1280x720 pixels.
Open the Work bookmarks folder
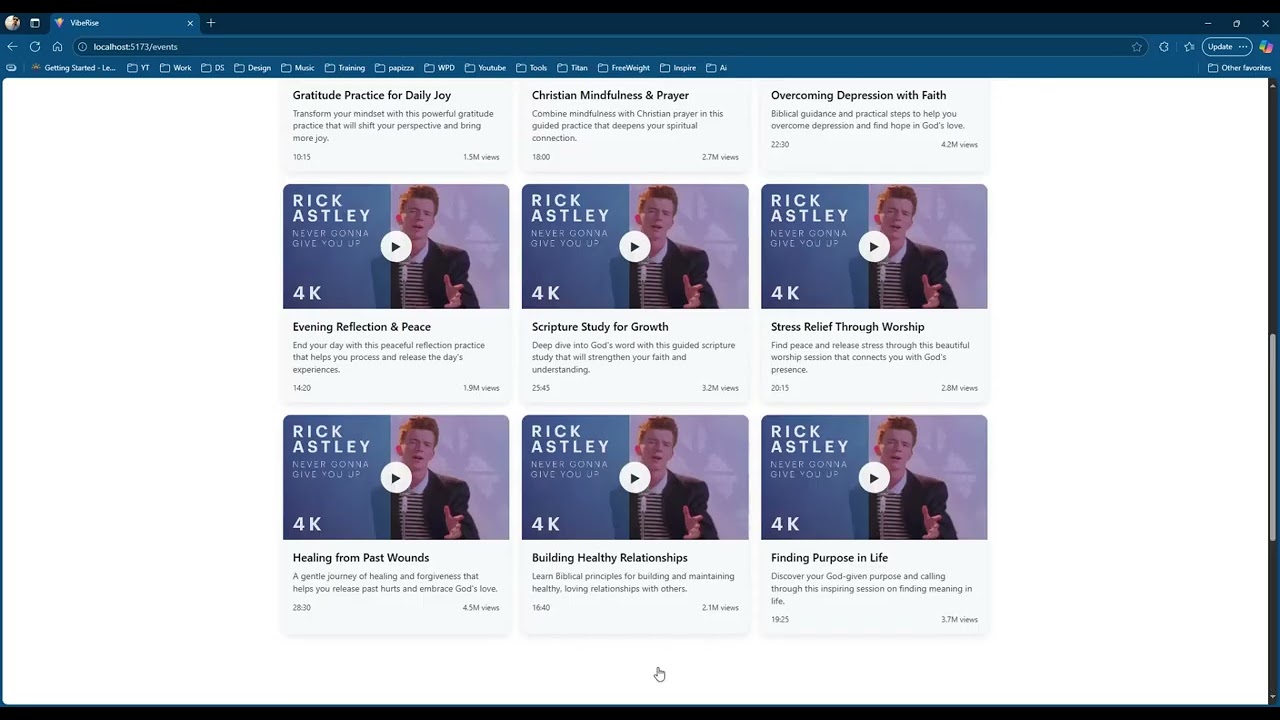coord(175,68)
